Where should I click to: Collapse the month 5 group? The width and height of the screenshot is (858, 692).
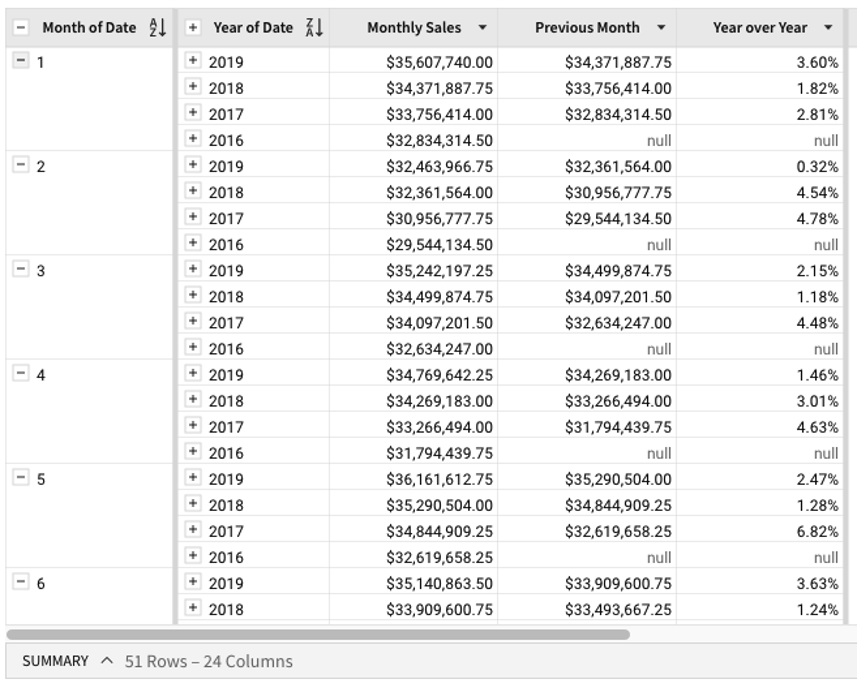pos(20,478)
